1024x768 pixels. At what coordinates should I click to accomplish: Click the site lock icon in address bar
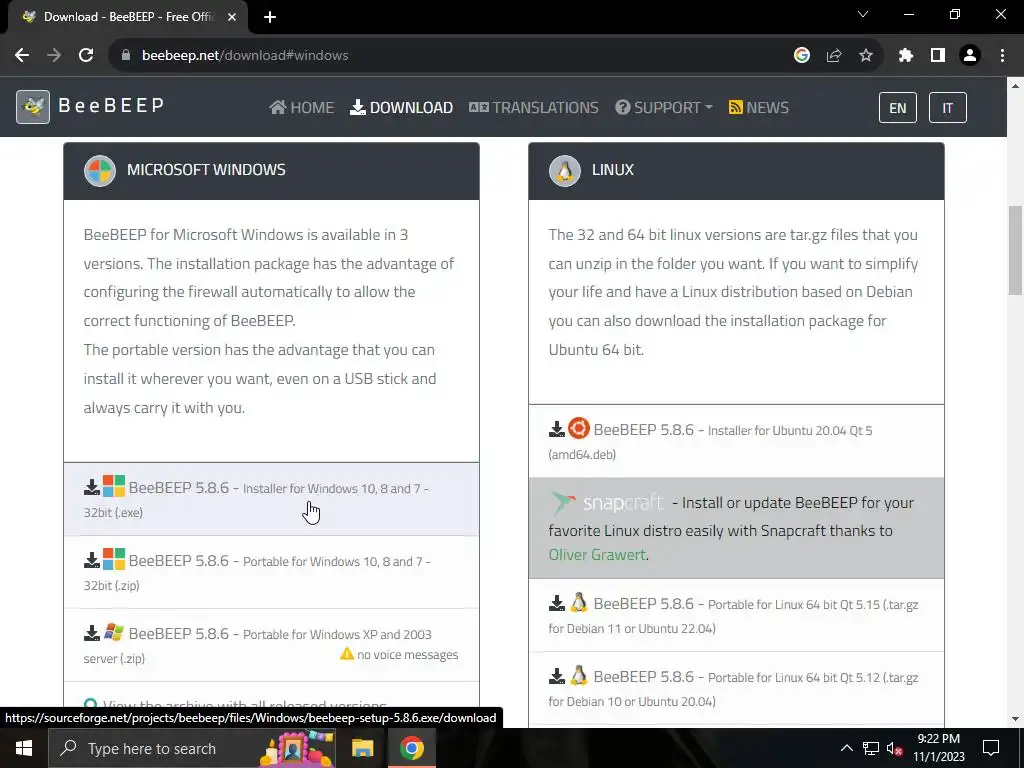point(126,56)
